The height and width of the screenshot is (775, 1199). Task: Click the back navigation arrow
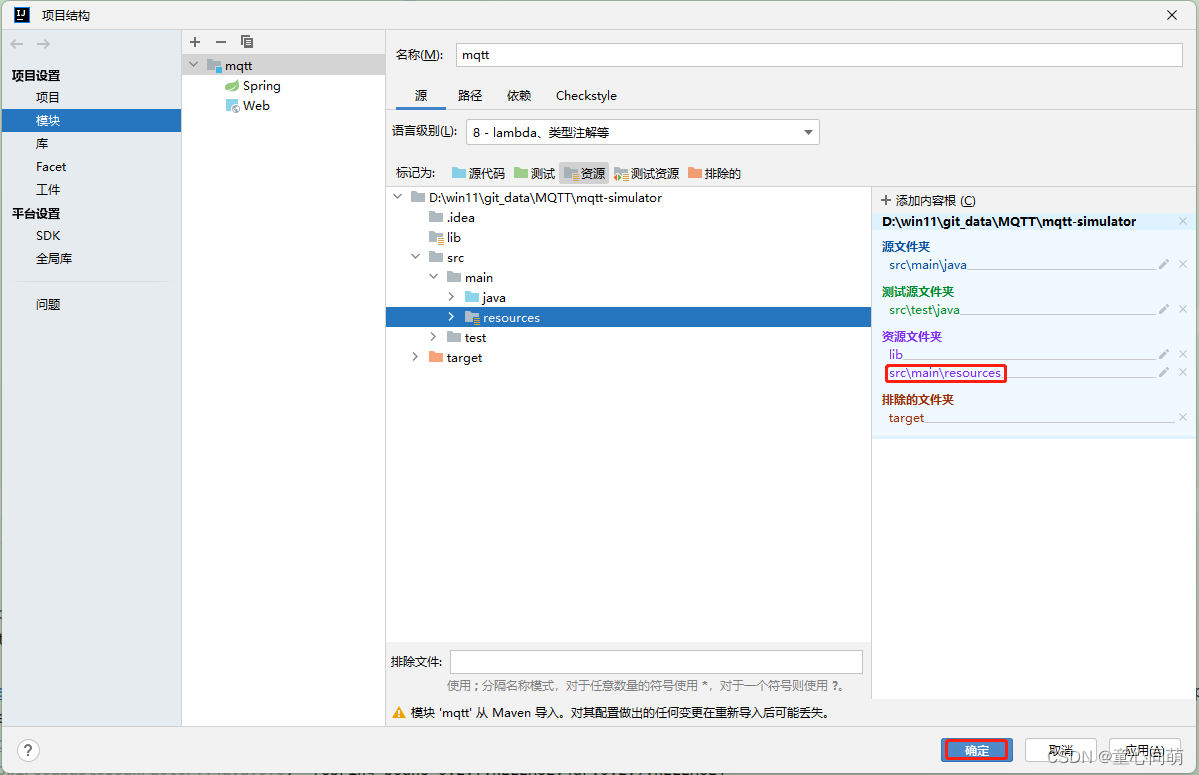15,43
